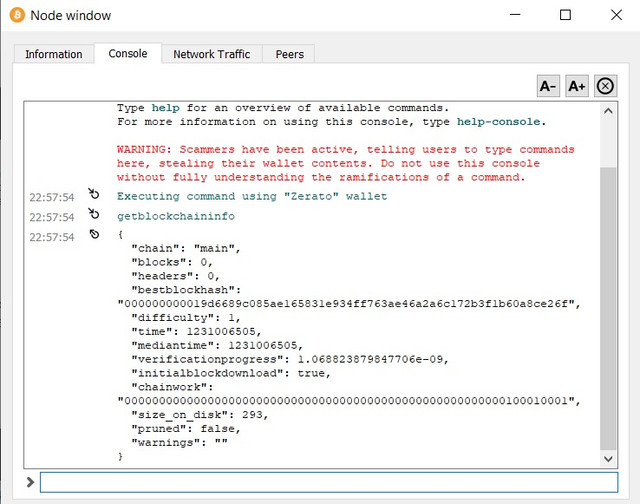640x504 pixels.
Task: Click the "help" keyword in the intro text
Action: click(x=165, y=108)
